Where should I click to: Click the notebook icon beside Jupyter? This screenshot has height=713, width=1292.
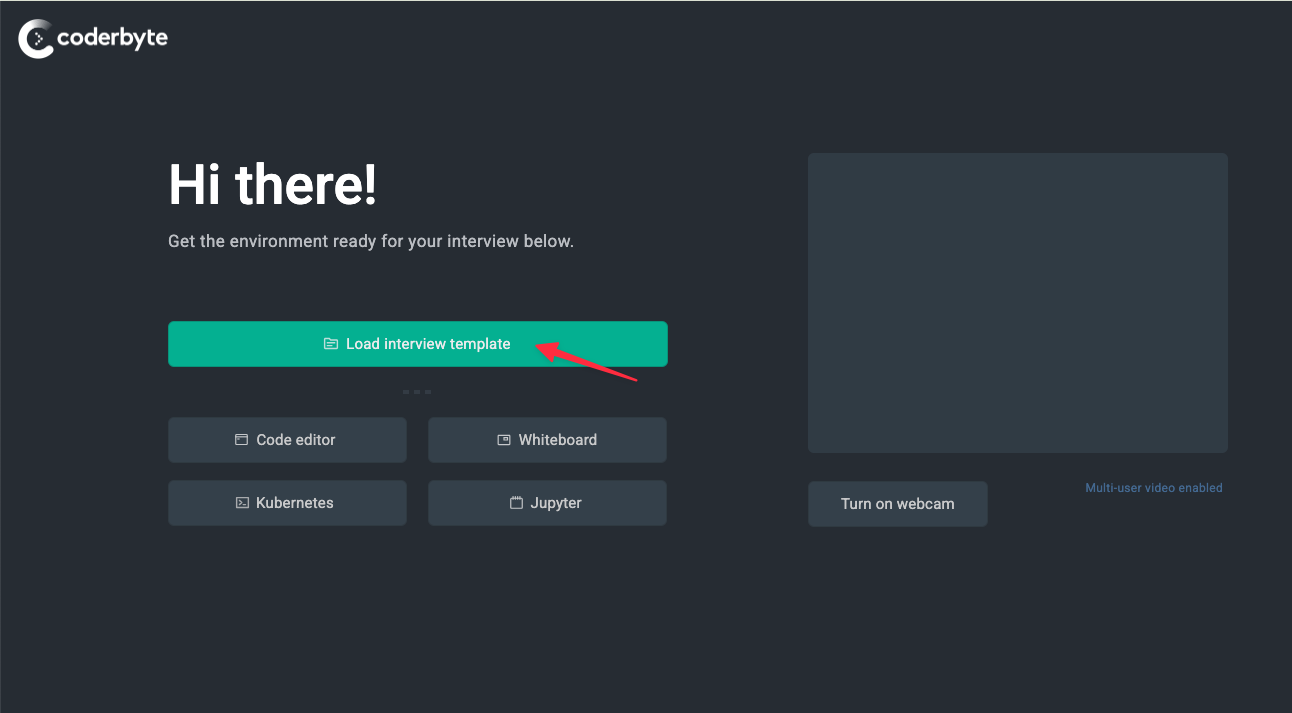[x=516, y=503]
